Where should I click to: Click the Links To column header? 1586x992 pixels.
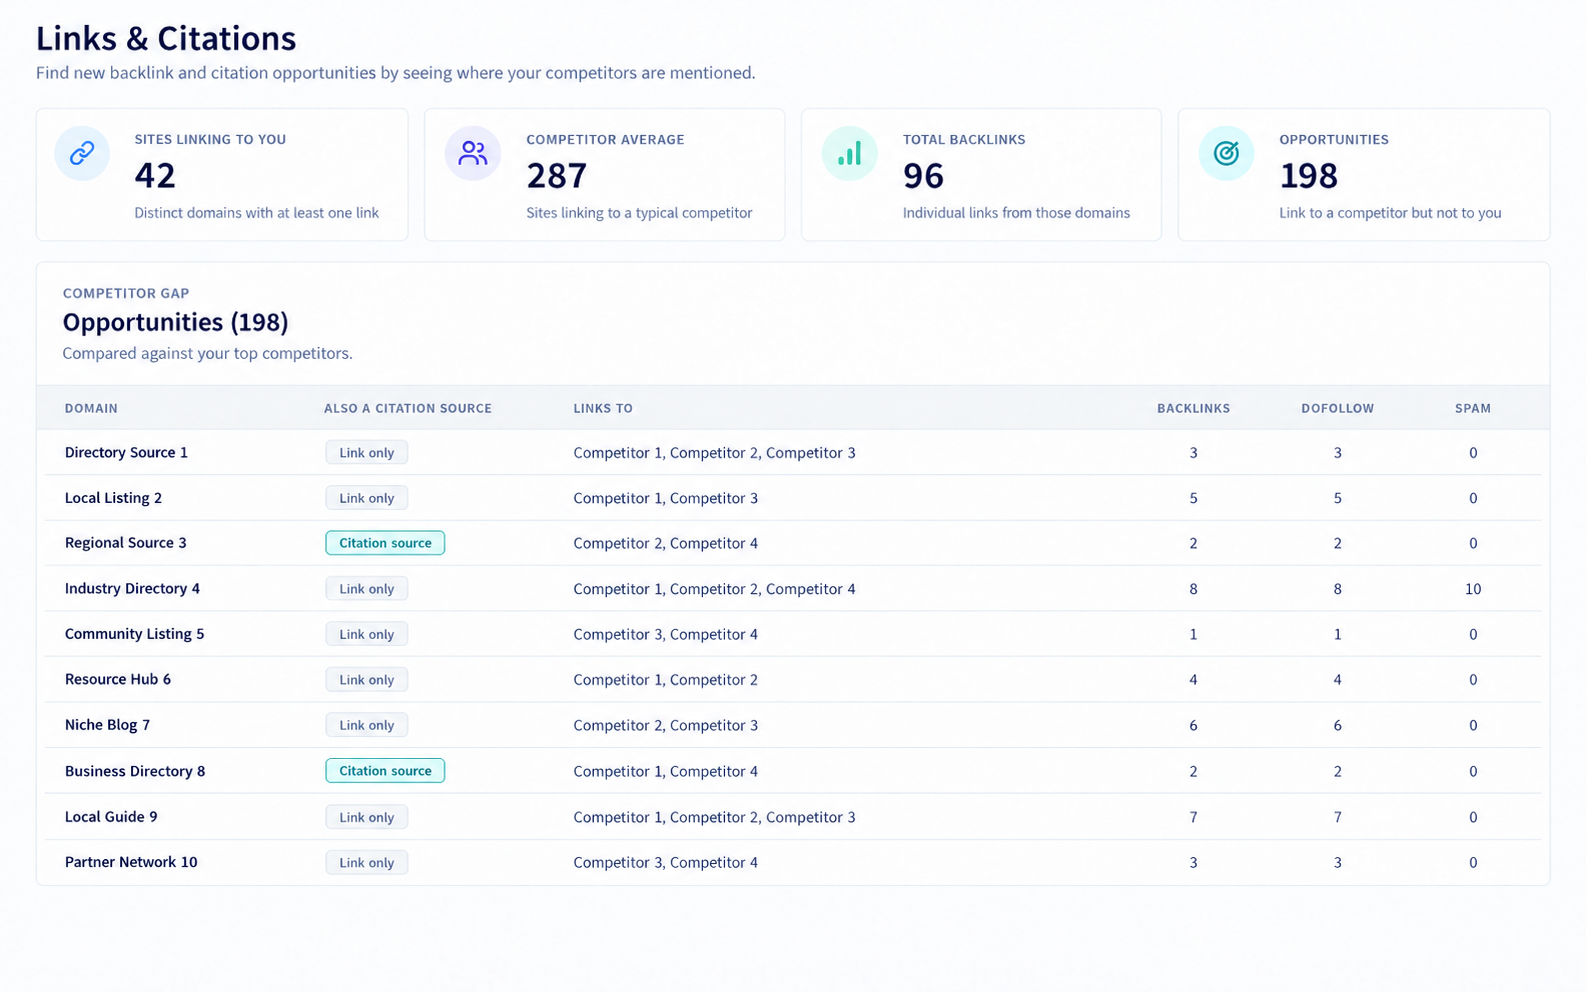click(x=603, y=408)
